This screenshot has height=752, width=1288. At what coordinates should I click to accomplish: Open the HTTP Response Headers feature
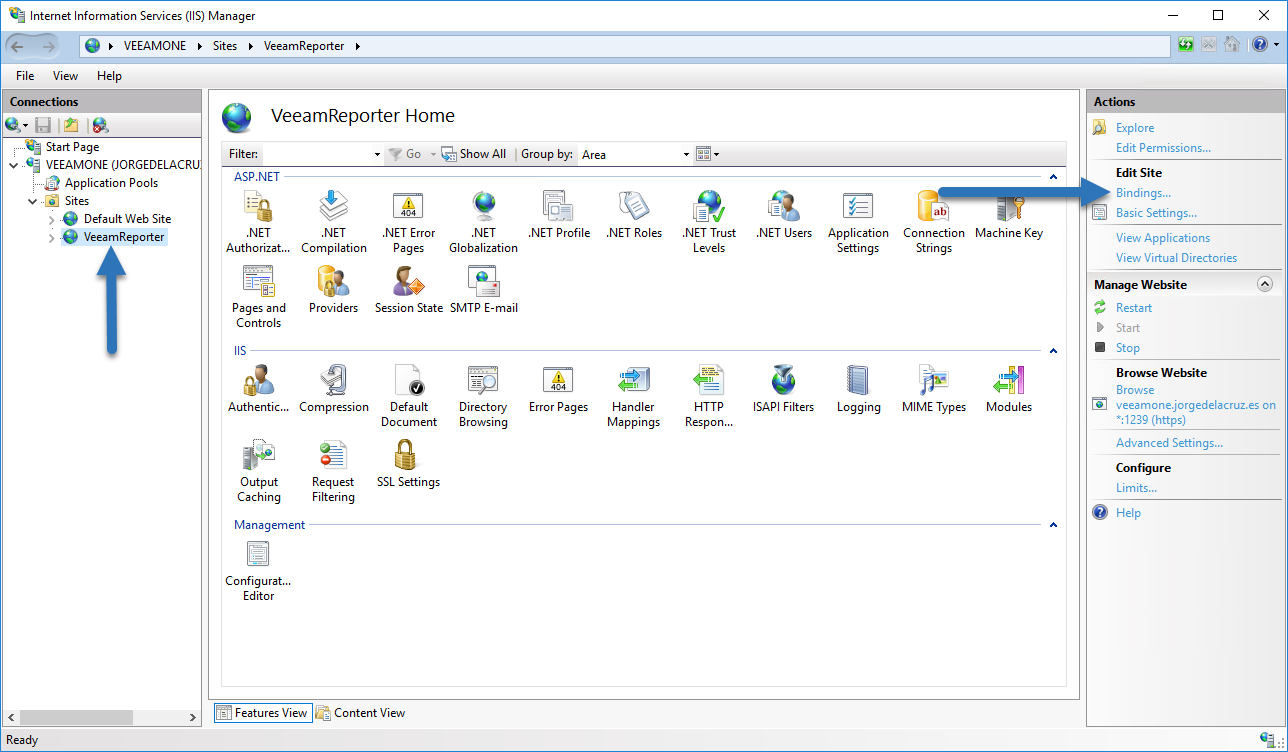pyautogui.click(x=709, y=396)
